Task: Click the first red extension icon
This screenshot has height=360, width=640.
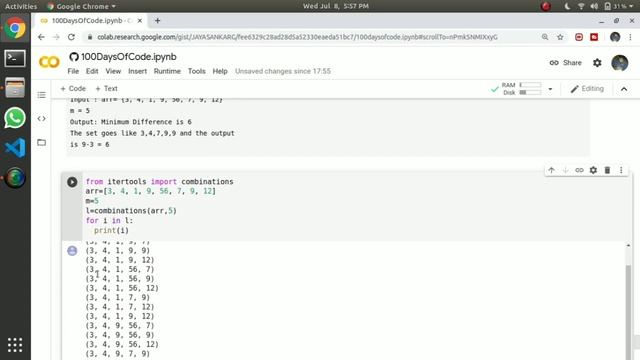Action: tap(579, 37)
